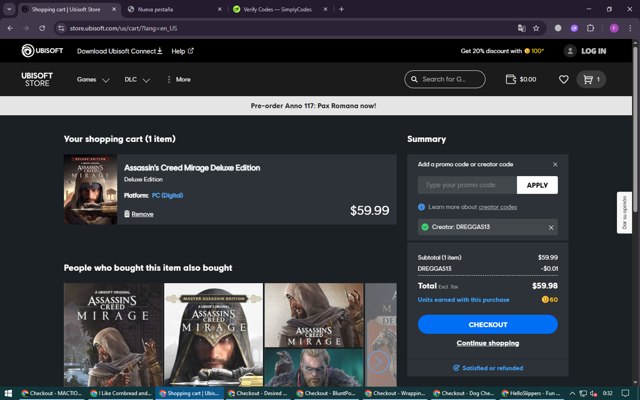This screenshot has height=400, width=640.
Task: Click the LOG IN button
Action: click(x=593, y=51)
